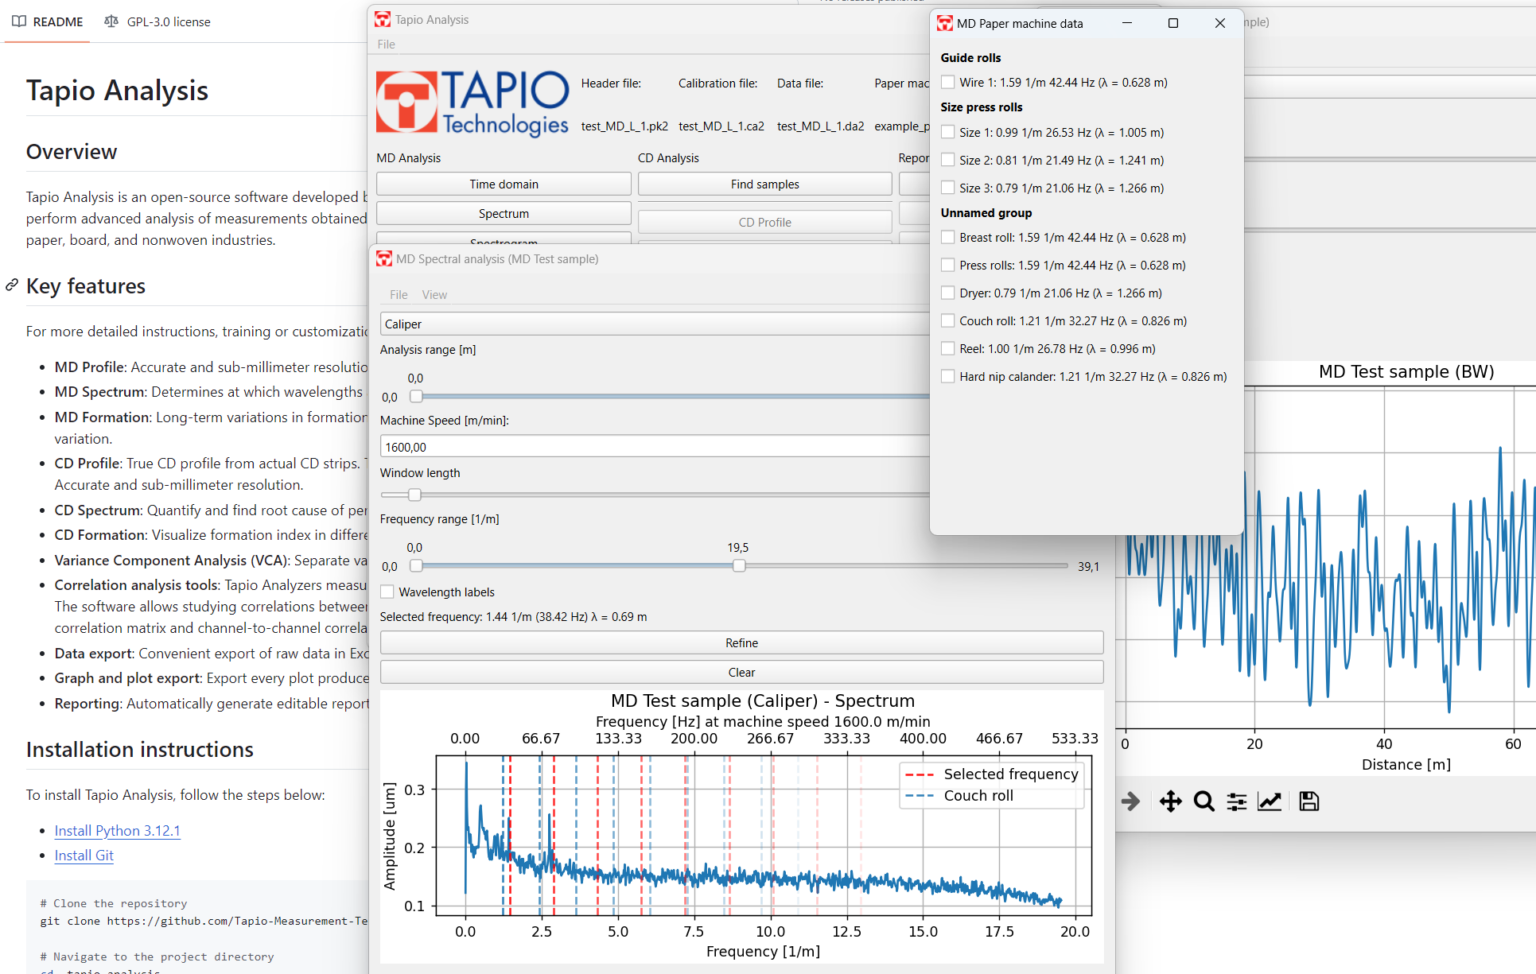Screen dimensions: 1536x974
Task: Open the Configure subplots sliders icon
Action: click(x=1236, y=801)
